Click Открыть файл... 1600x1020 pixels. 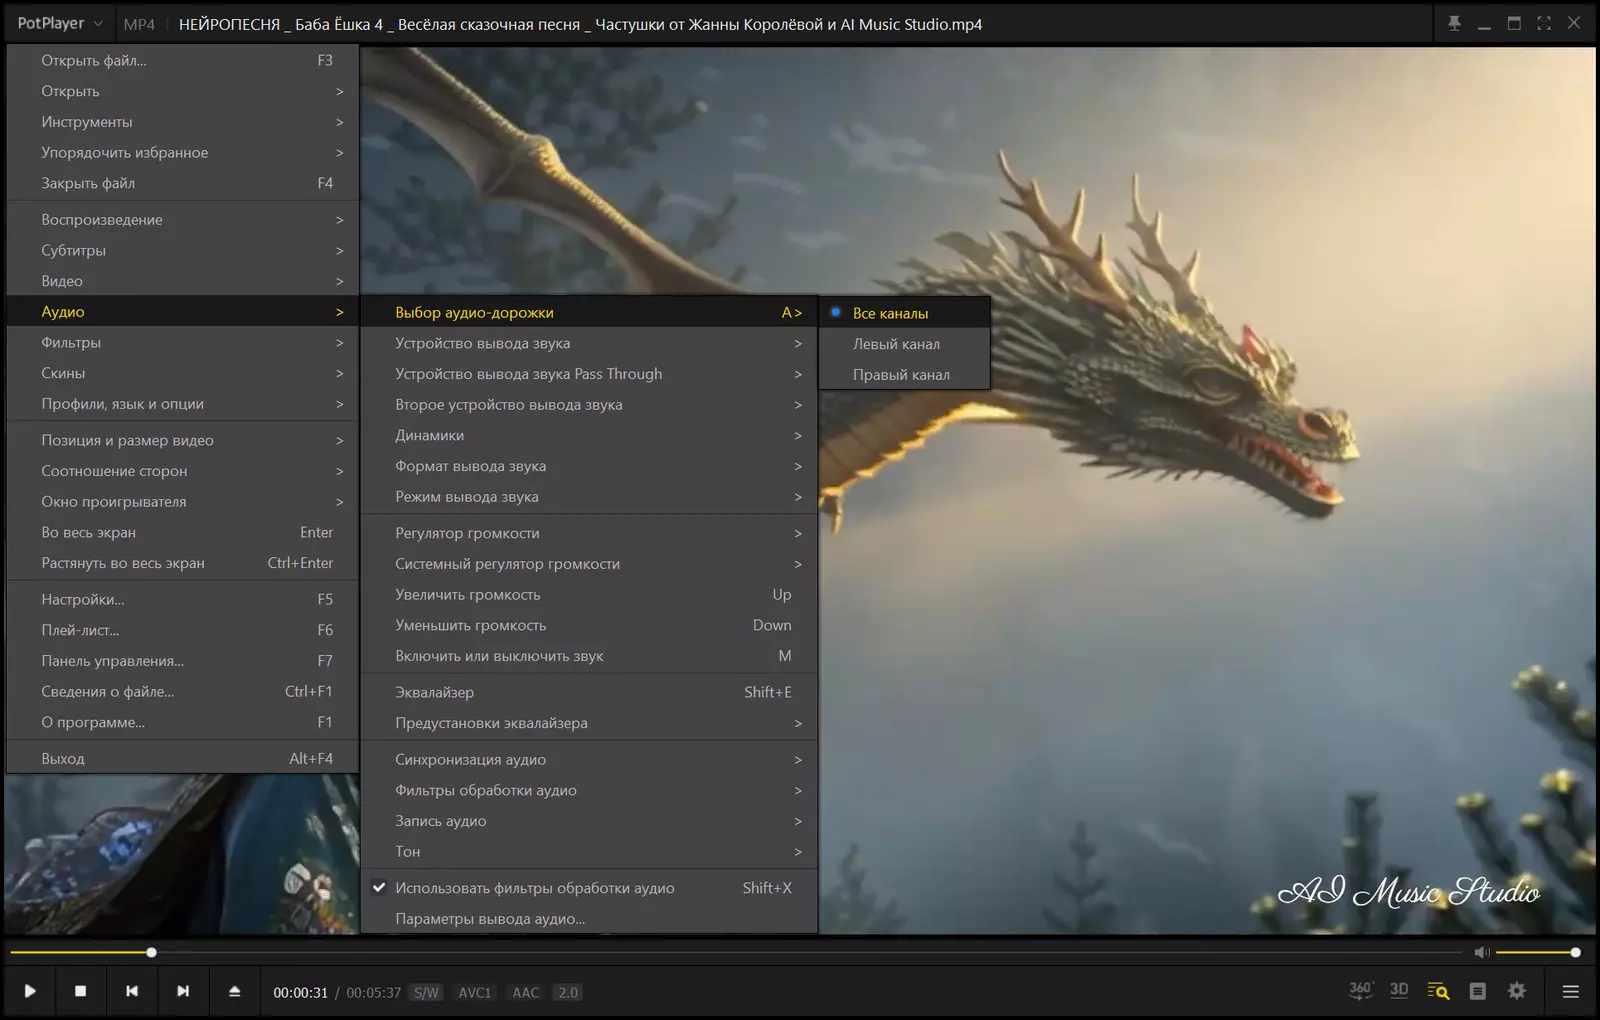[183, 60]
